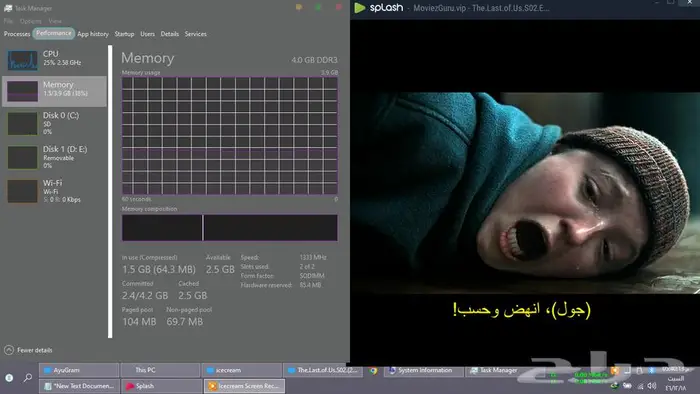Maximize the Task Manager window

click(318, 7)
